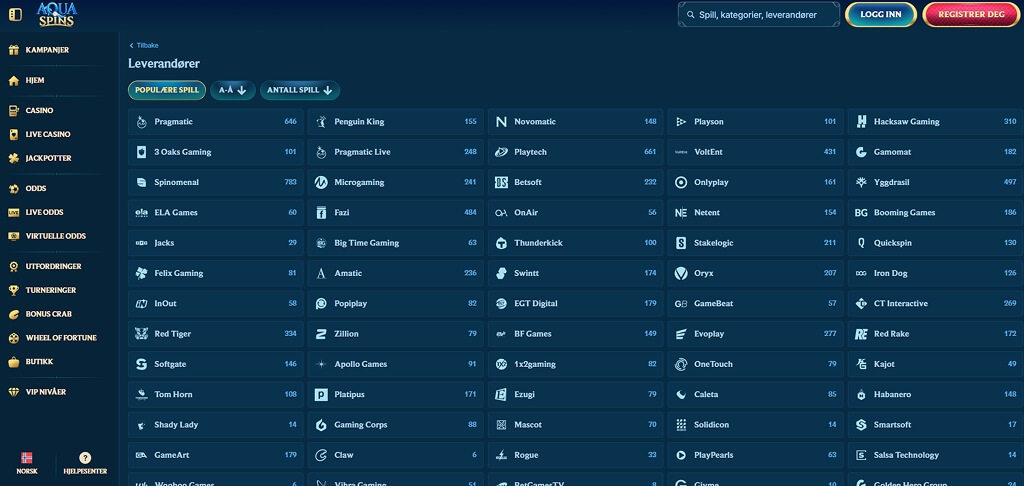Go to Hjem house icon
This screenshot has width=1024, height=486.
point(13,80)
